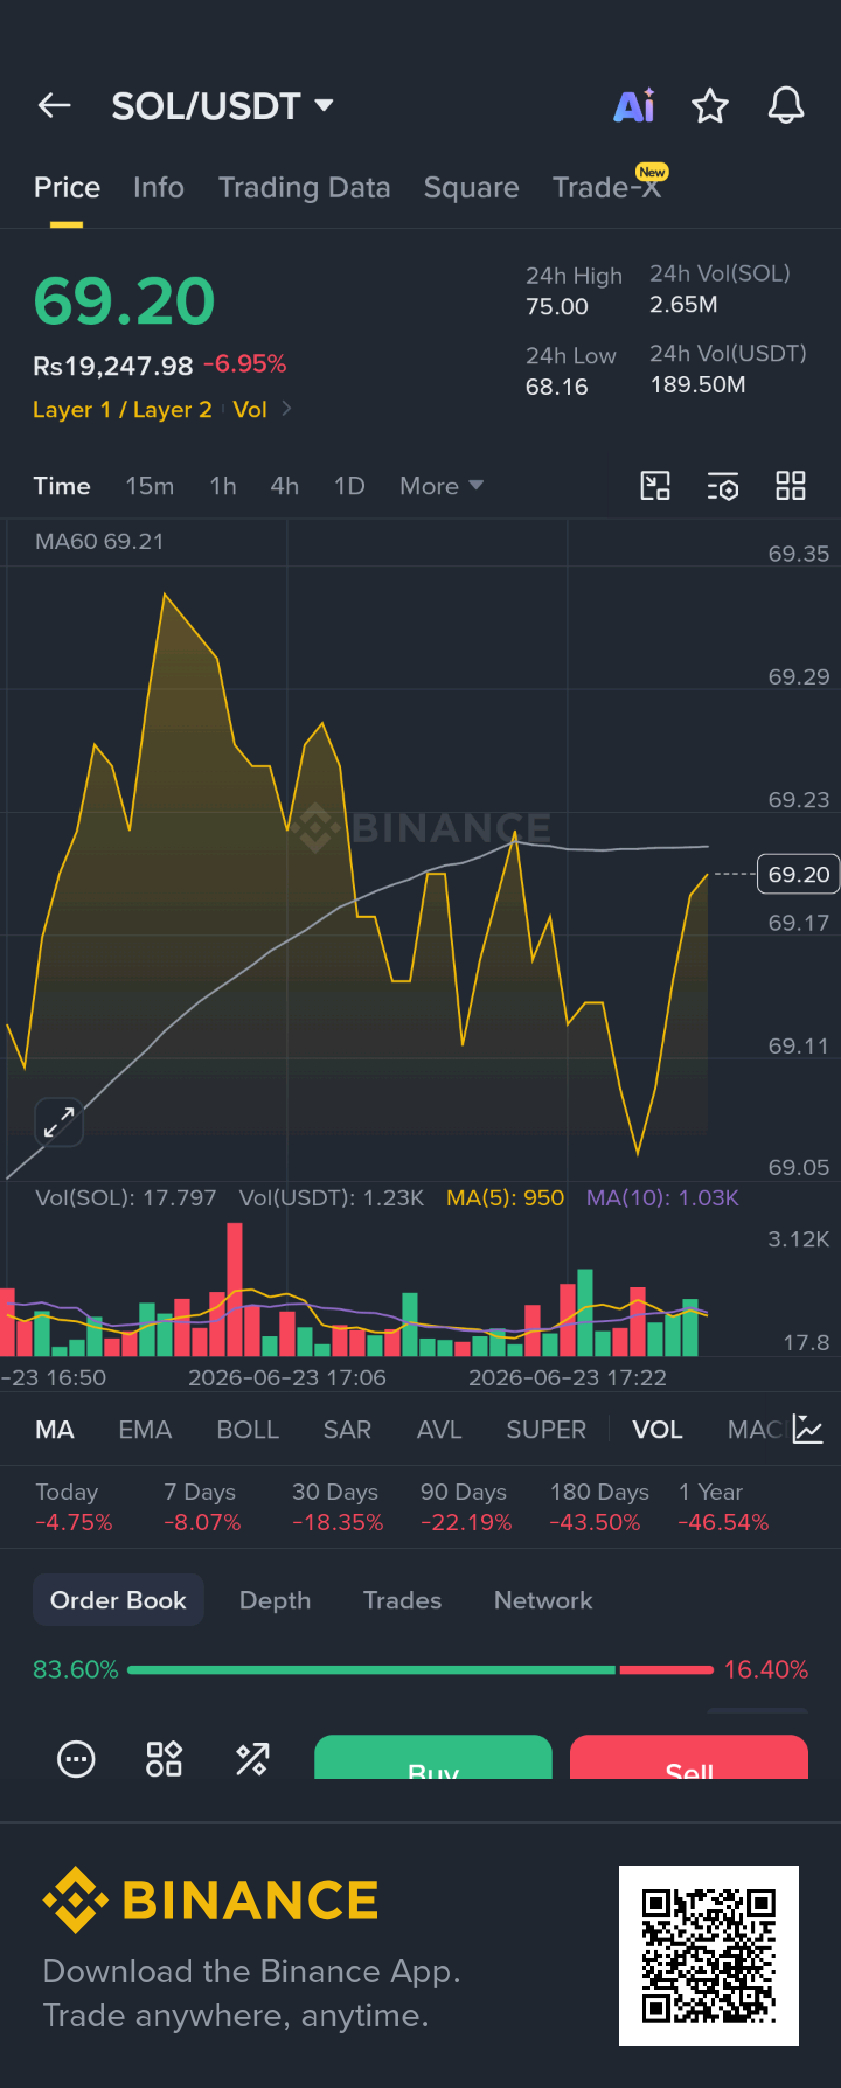Select the Depth tab
841x2088 pixels.
(275, 1600)
